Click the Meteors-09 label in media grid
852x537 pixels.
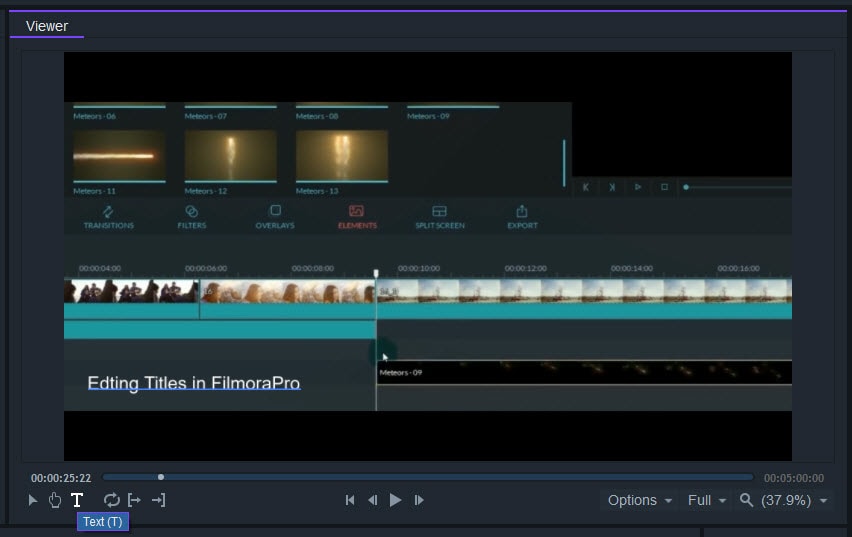[x=429, y=116]
